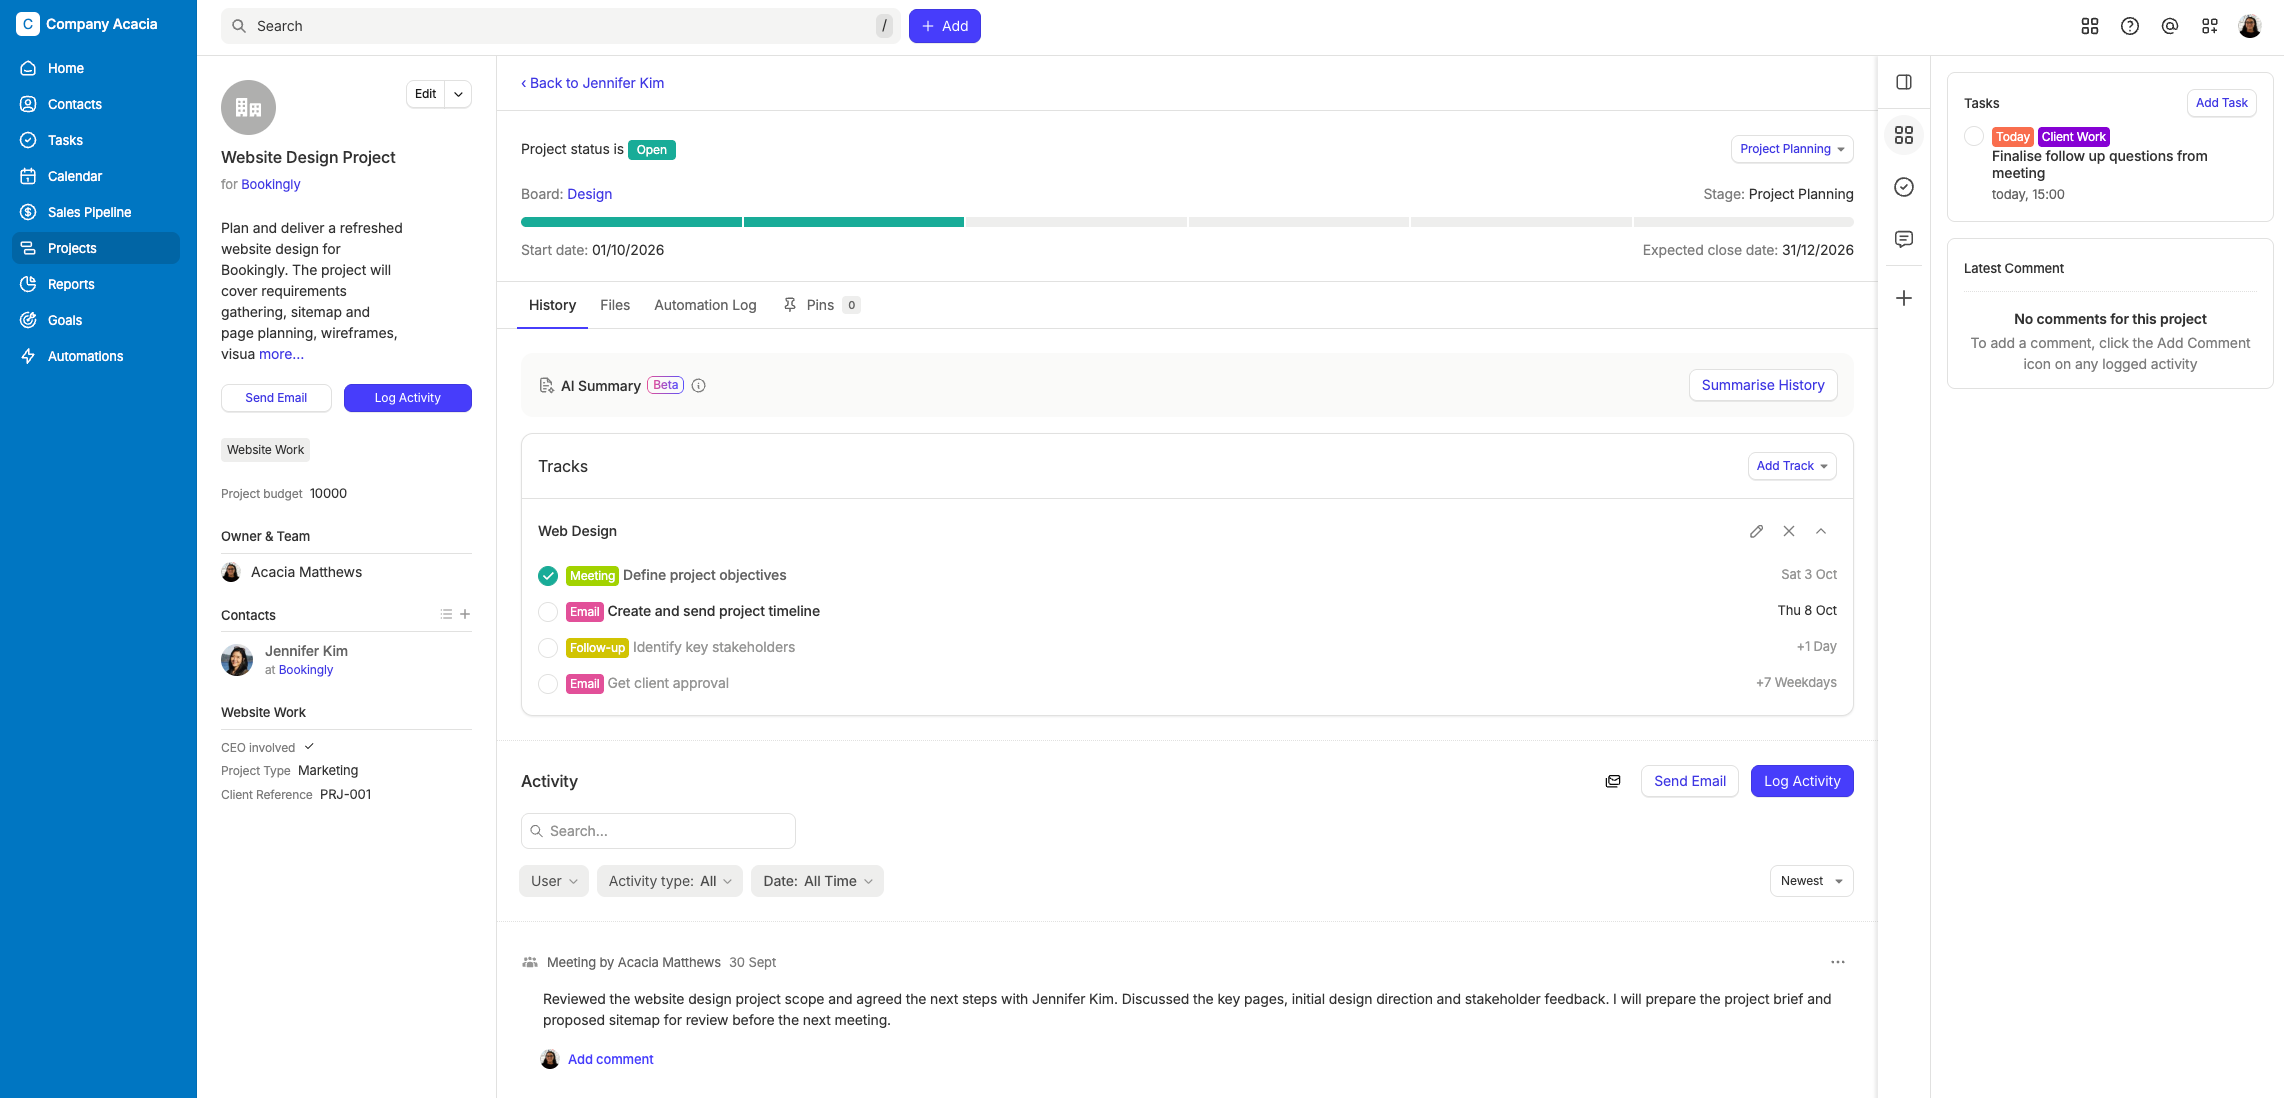Click Add Task button
2284x1098 pixels.
point(2221,103)
